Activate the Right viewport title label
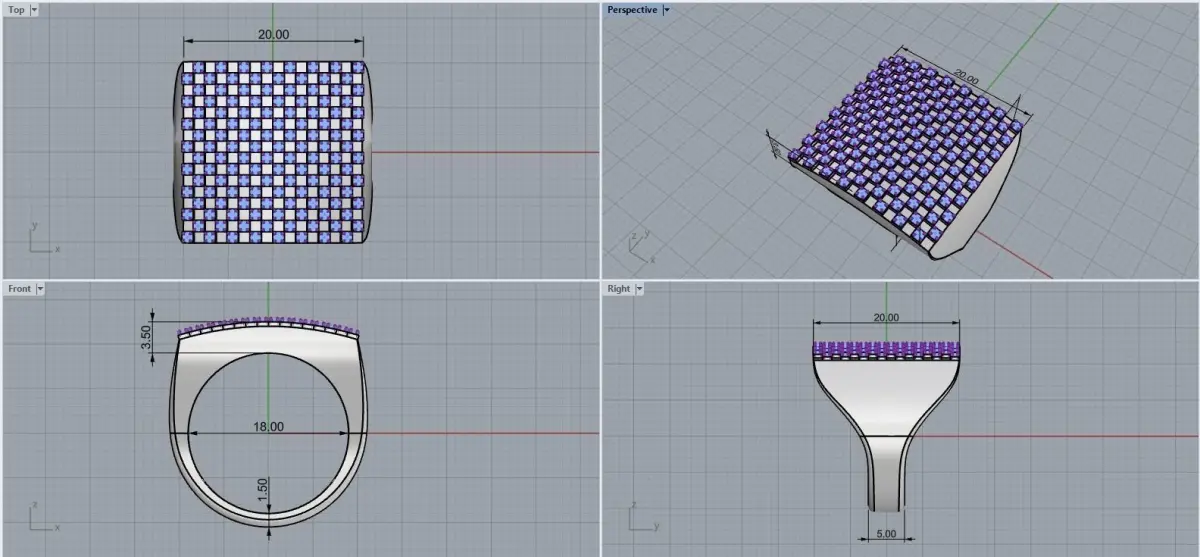The height and width of the screenshot is (557, 1200). pyautogui.click(x=619, y=289)
